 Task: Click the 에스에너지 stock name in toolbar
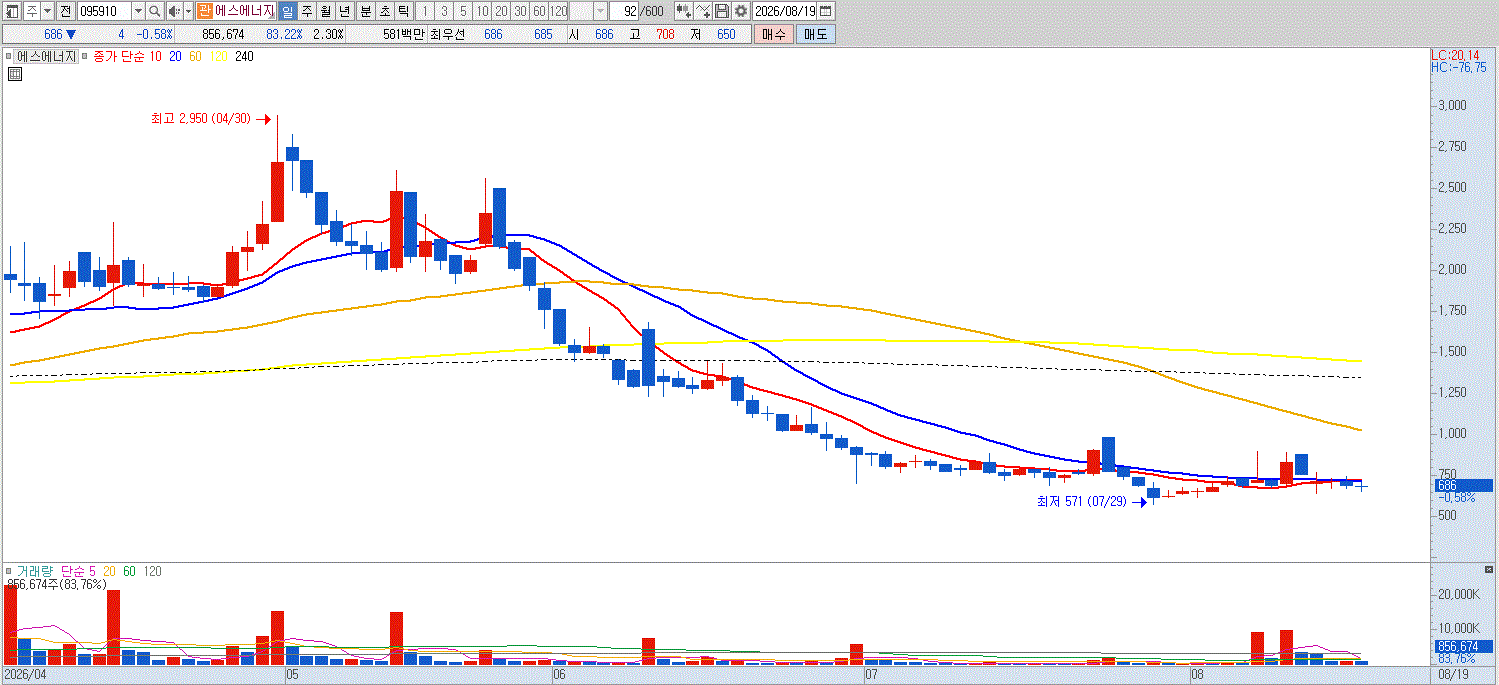(244, 11)
